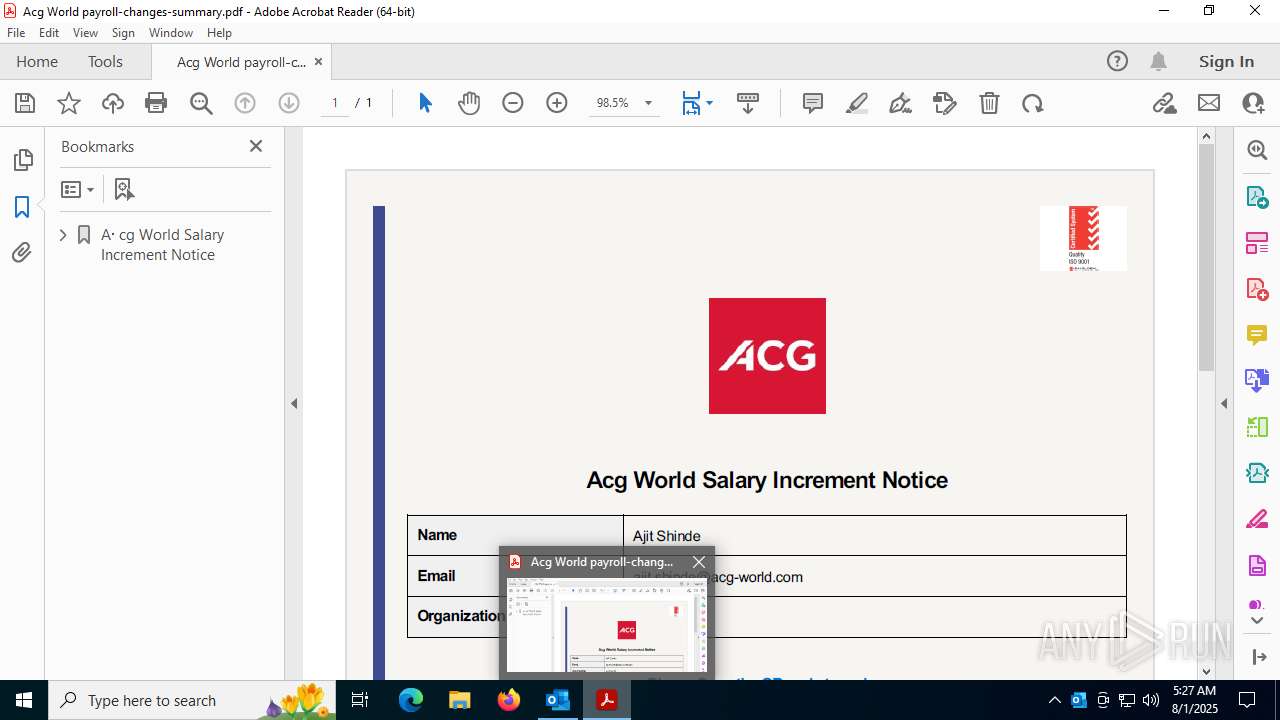Open the File menu

tap(16, 33)
